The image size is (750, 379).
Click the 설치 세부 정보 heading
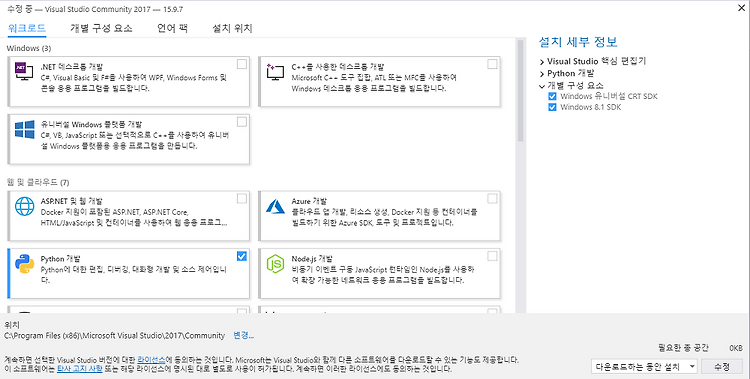[x=578, y=42]
